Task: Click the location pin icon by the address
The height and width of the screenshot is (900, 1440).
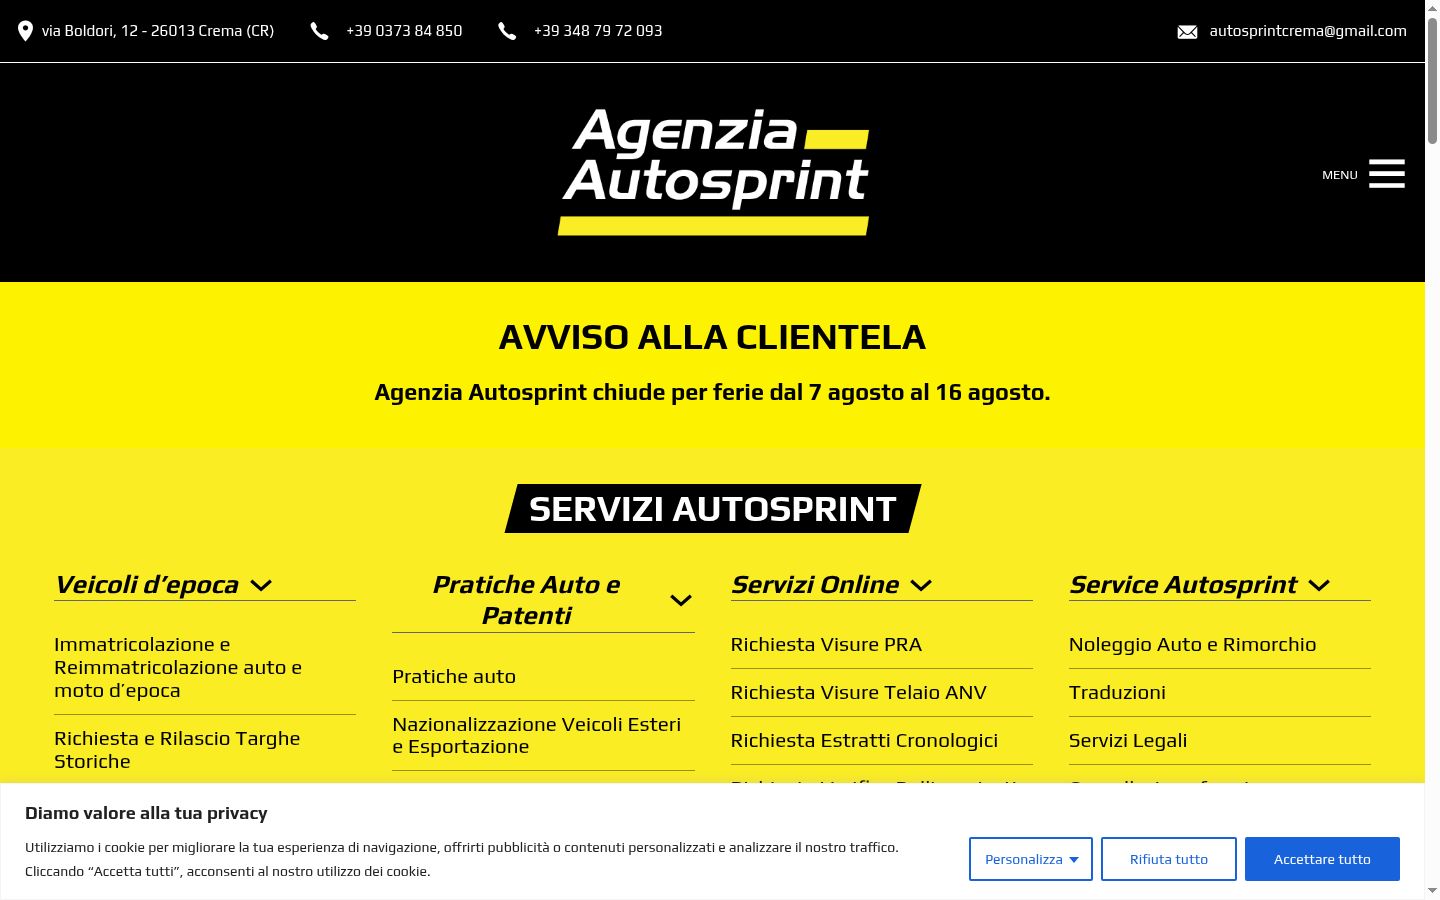Action: 26,31
